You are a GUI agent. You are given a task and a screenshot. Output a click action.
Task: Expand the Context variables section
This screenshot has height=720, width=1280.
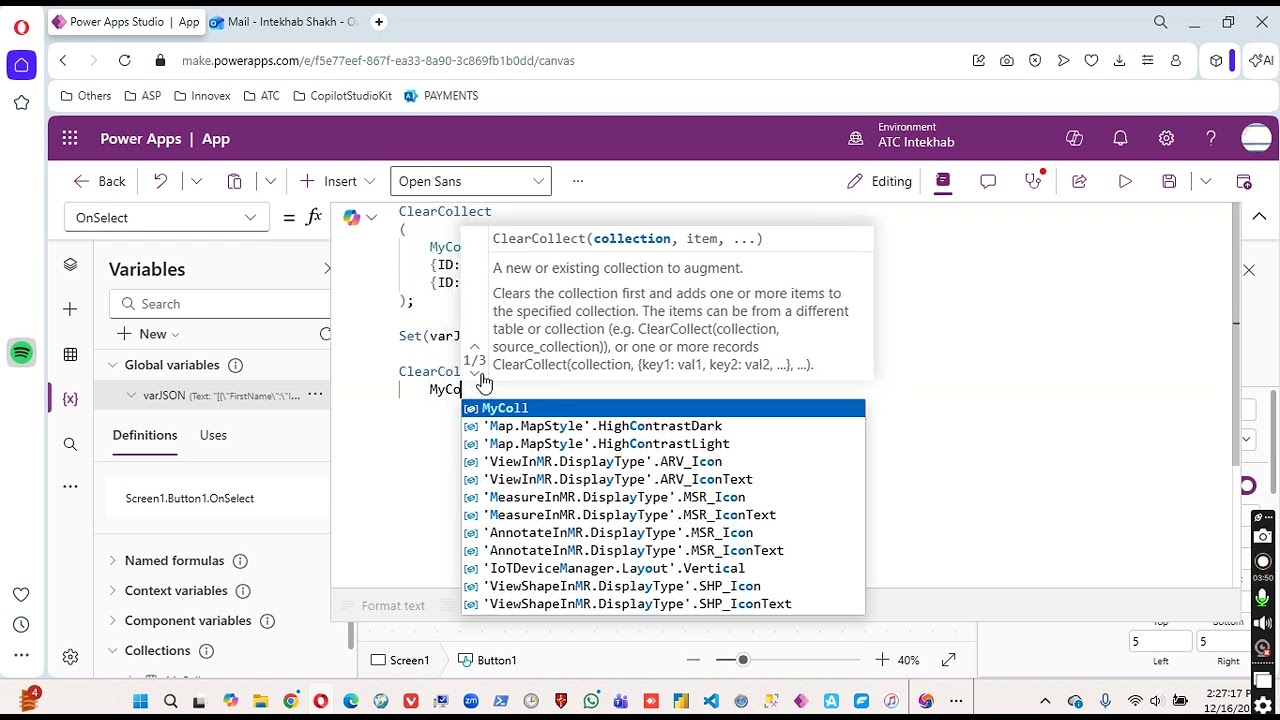point(113,591)
